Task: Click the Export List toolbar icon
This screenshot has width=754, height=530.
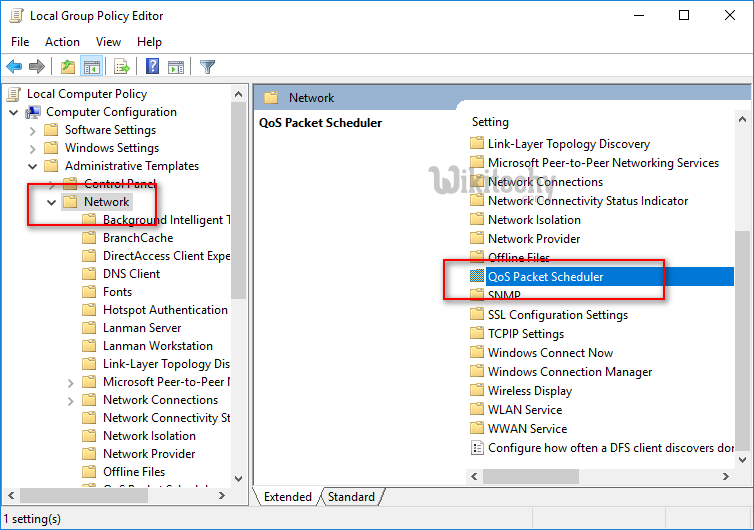Action: (x=121, y=67)
